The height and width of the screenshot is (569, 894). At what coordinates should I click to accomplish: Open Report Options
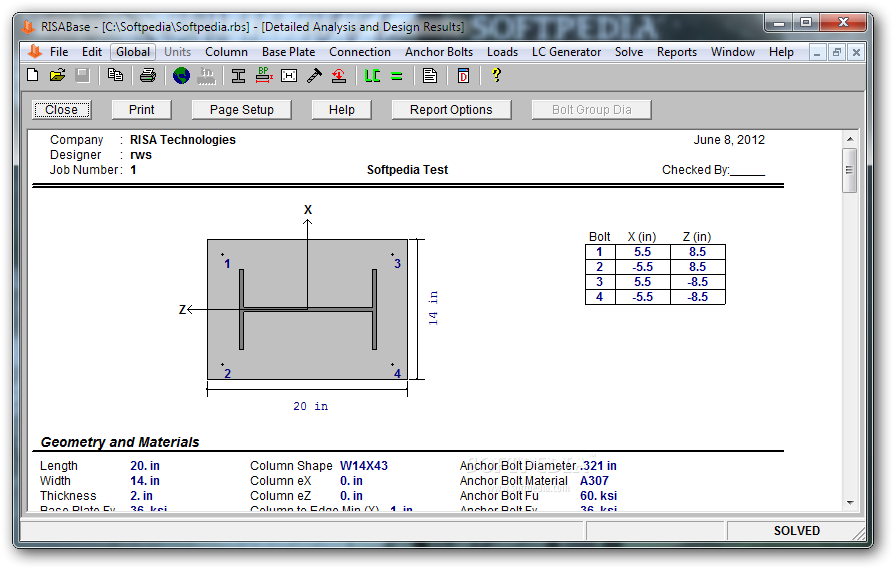tap(451, 109)
